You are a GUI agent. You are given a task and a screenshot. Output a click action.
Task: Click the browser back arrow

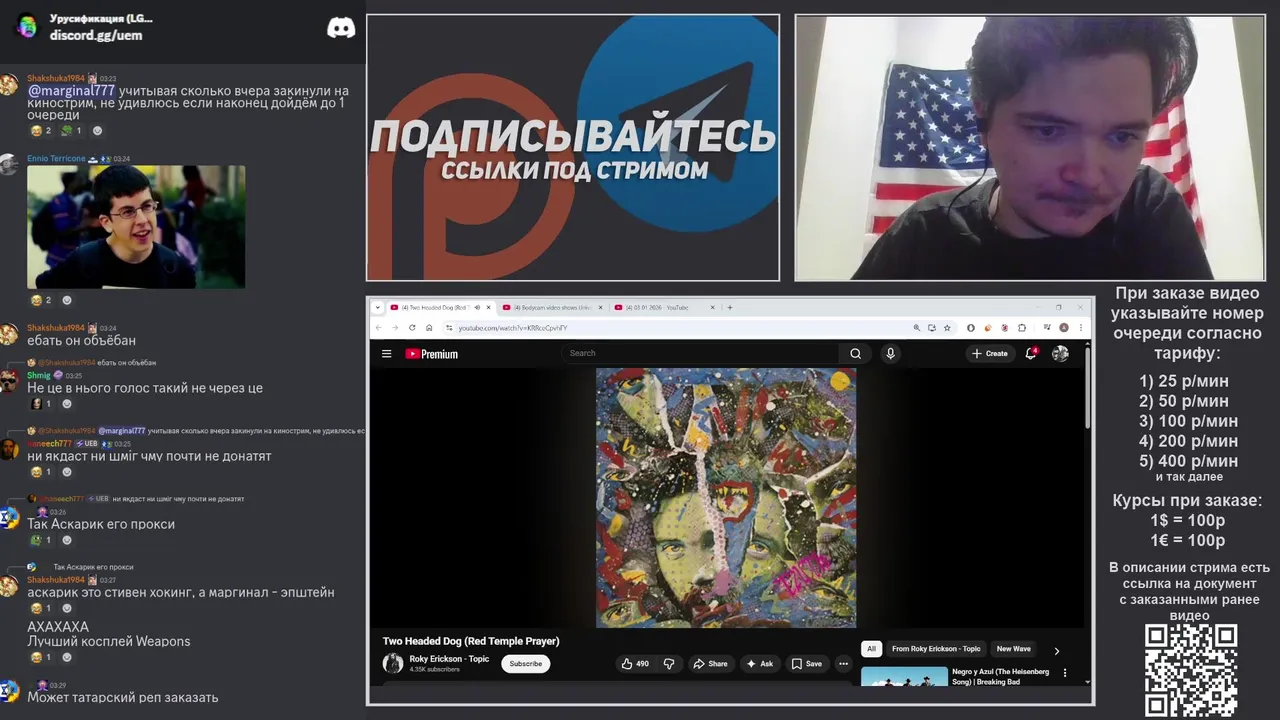pyautogui.click(x=378, y=327)
